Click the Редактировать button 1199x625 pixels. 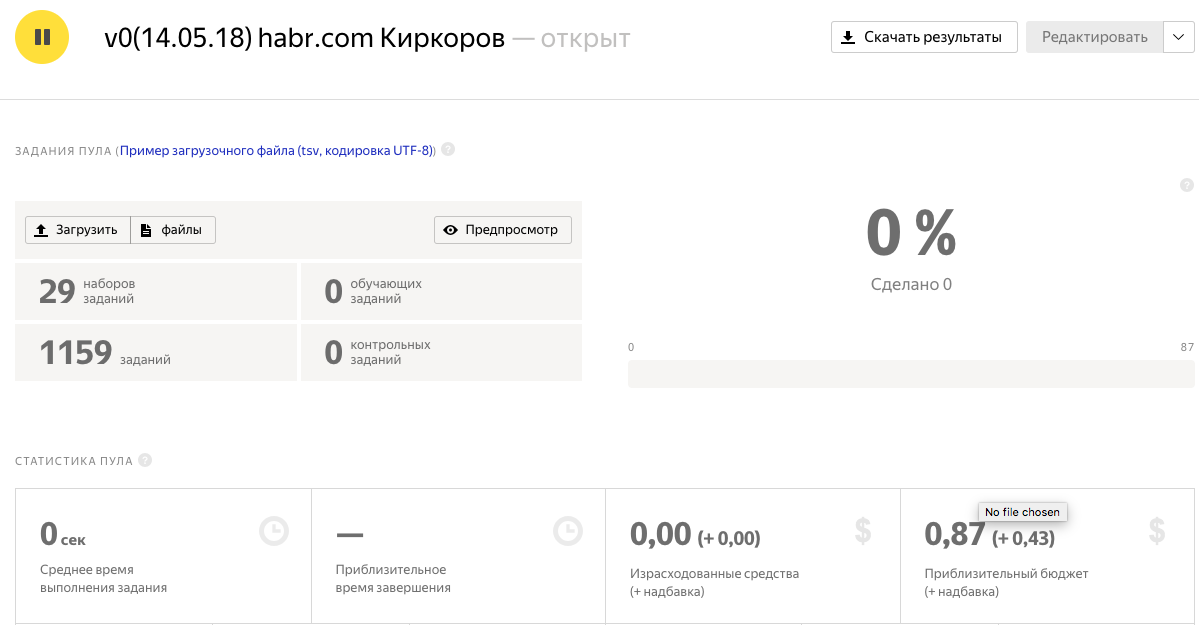tap(1094, 38)
